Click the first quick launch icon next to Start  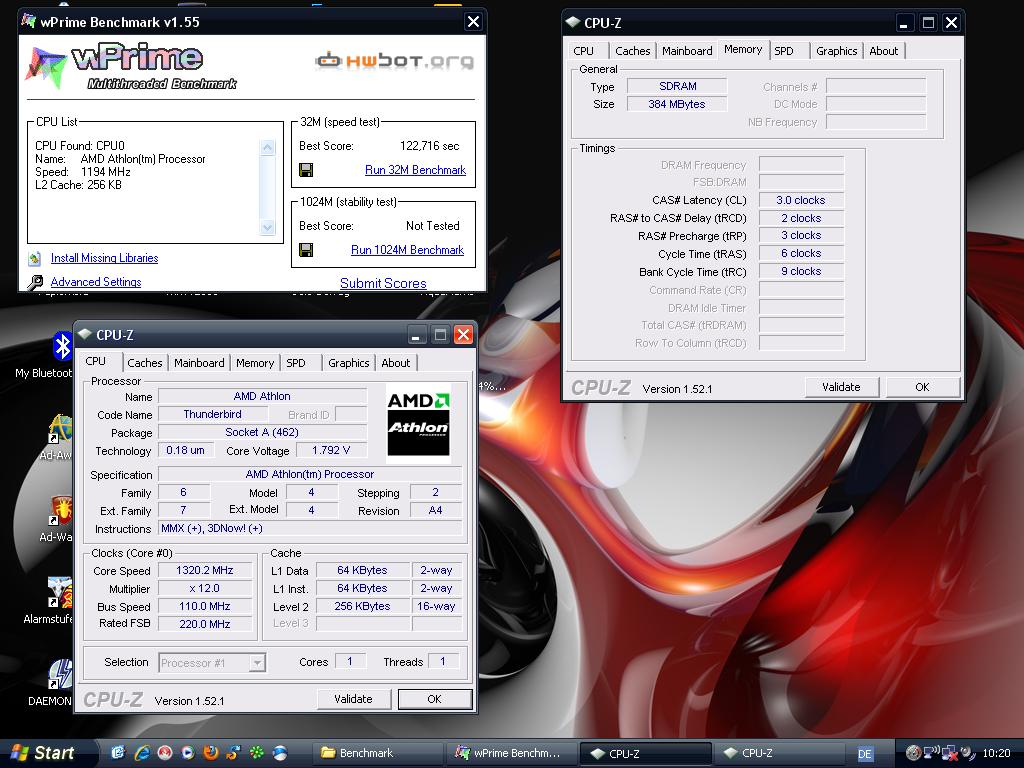pos(118,753)
